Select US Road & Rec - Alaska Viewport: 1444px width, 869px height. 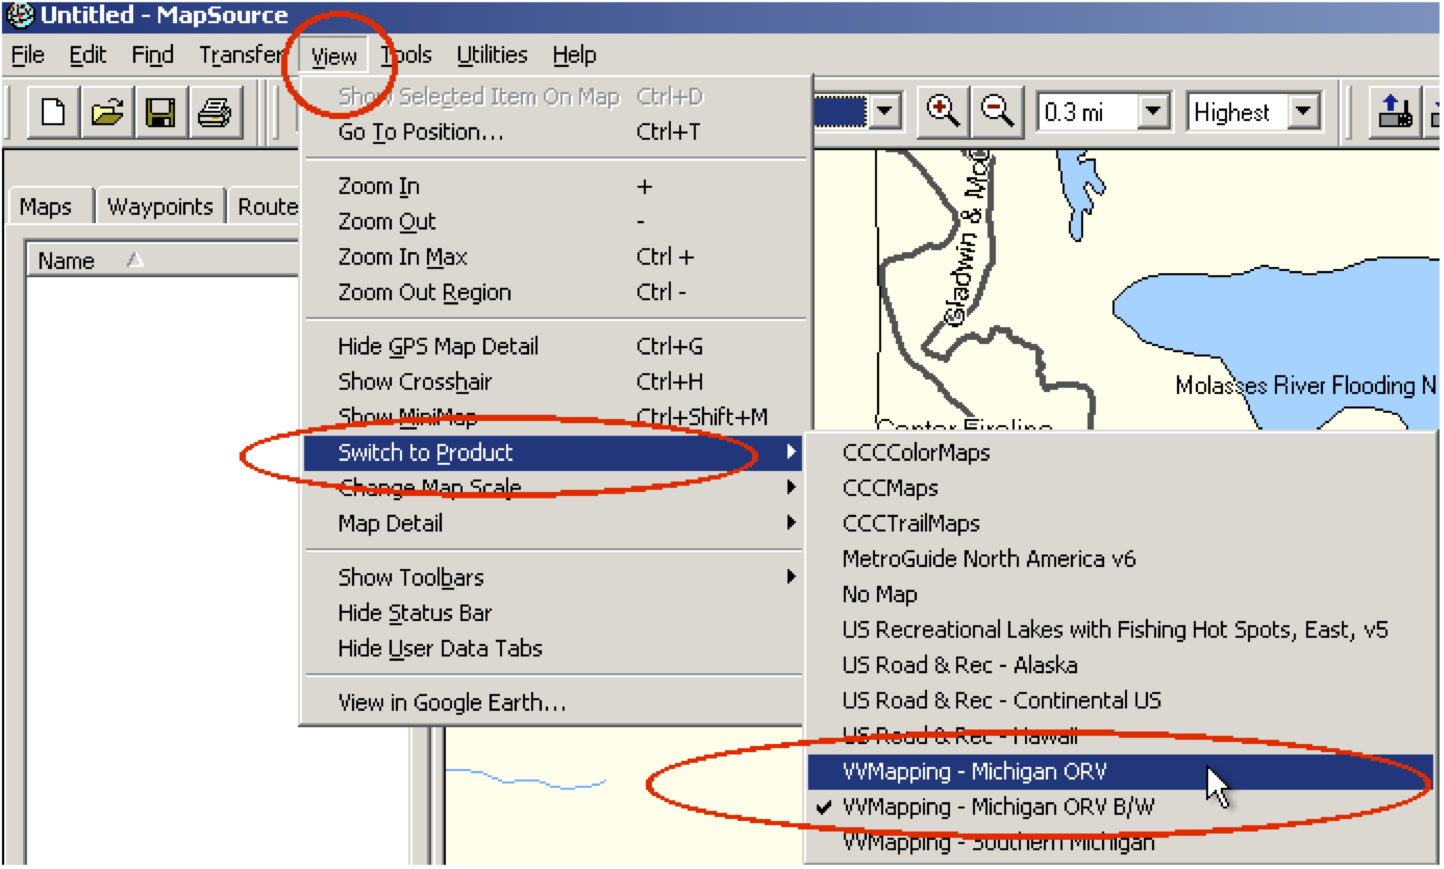pyautogui.click(x=1120, y=665)
